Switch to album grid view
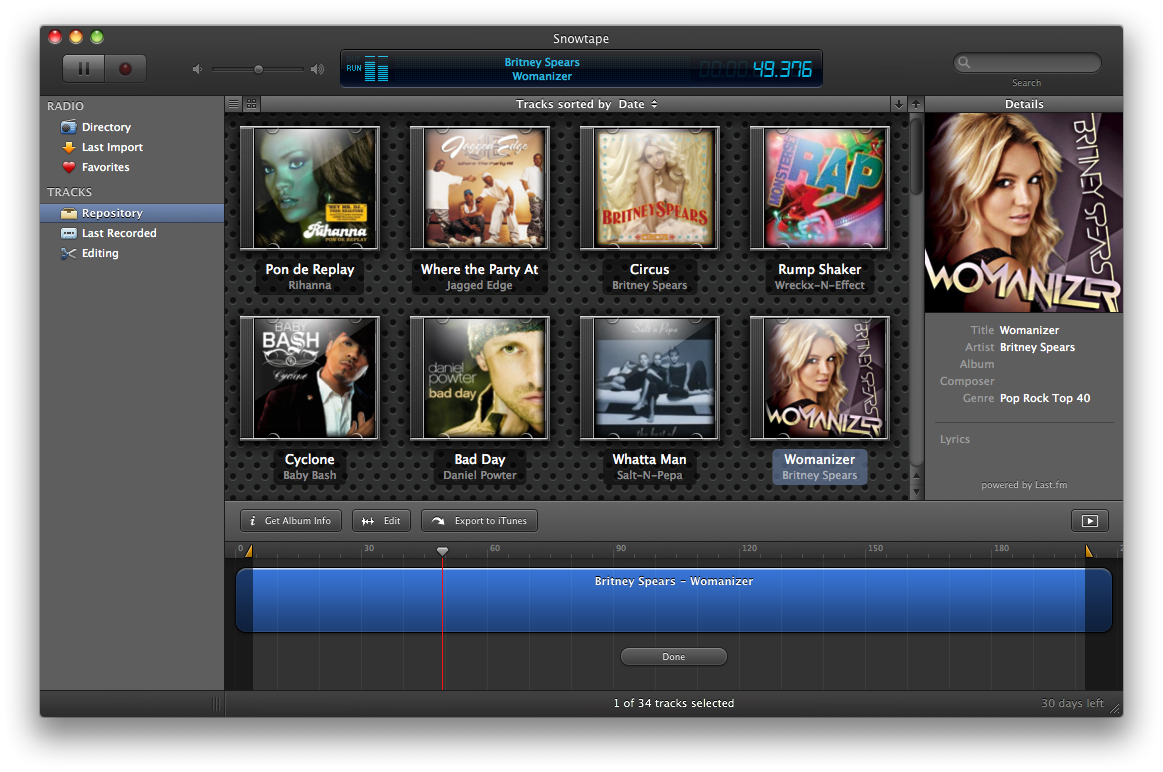This screenshot has height=772, width=1163. click(251, 104)
